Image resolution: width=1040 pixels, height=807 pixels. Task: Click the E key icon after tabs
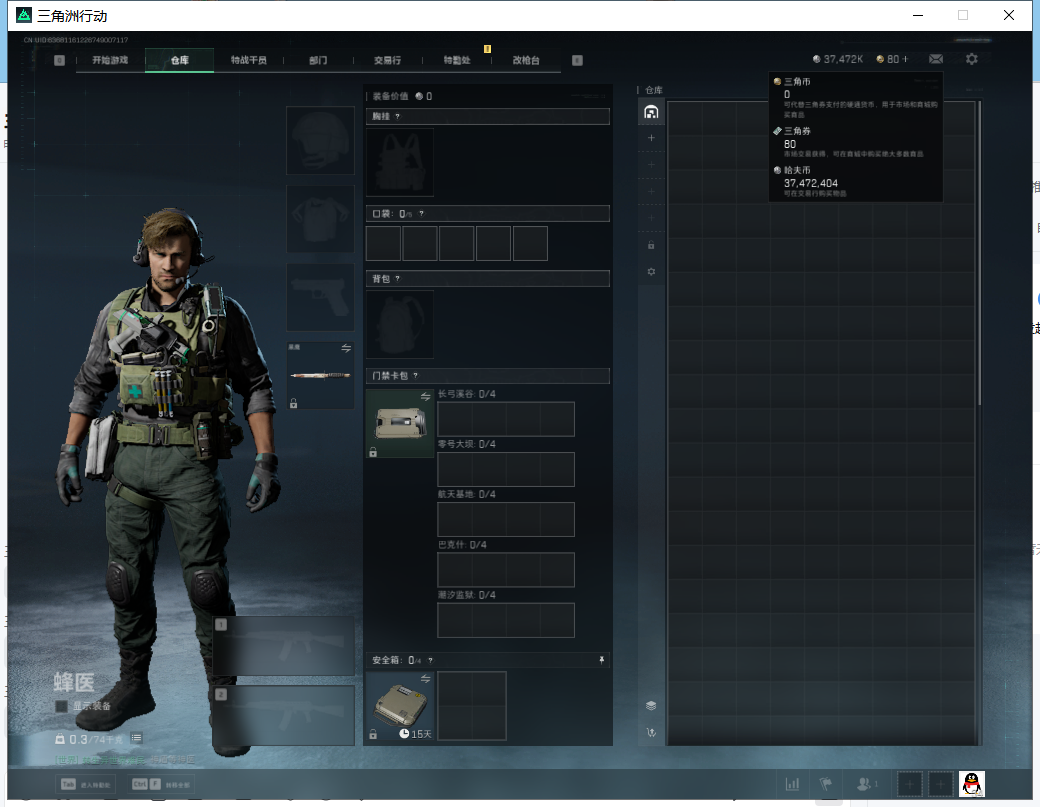[577, 60]
